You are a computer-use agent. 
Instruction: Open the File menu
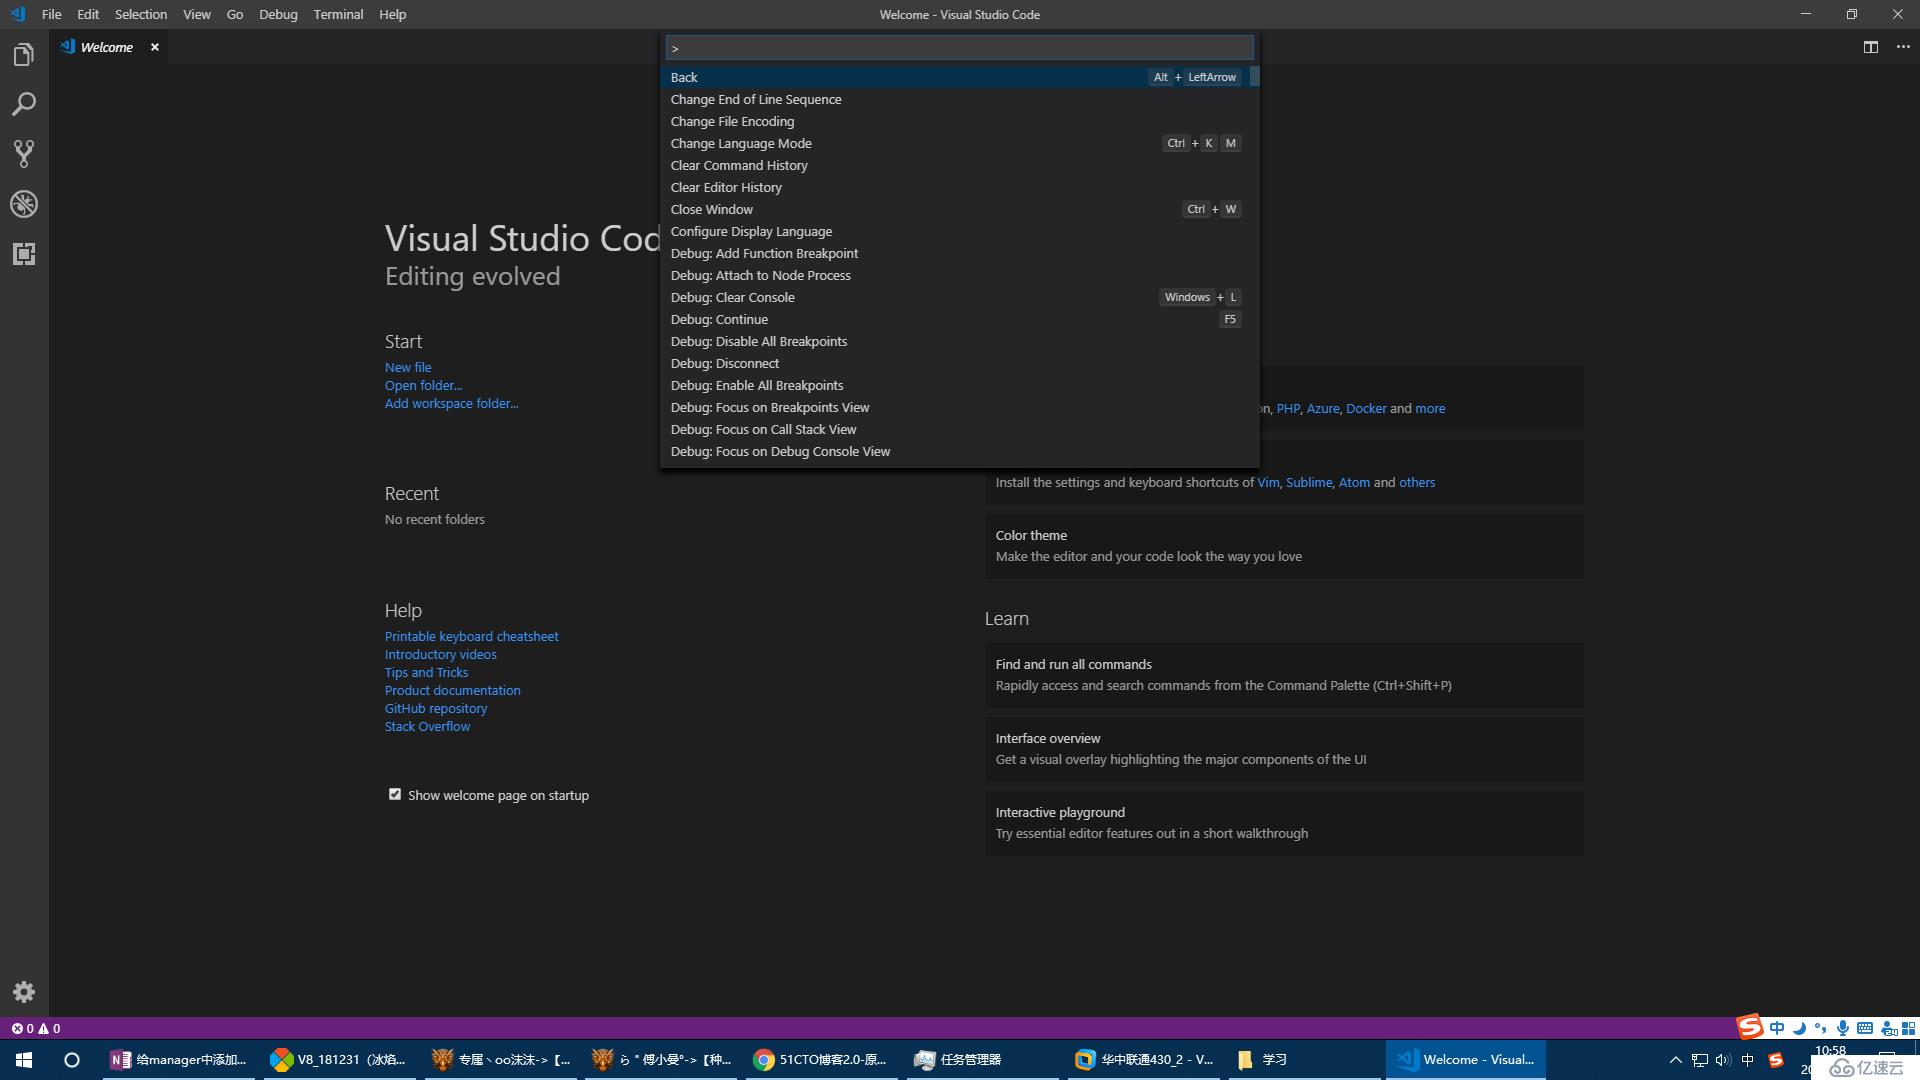[52, 14]
